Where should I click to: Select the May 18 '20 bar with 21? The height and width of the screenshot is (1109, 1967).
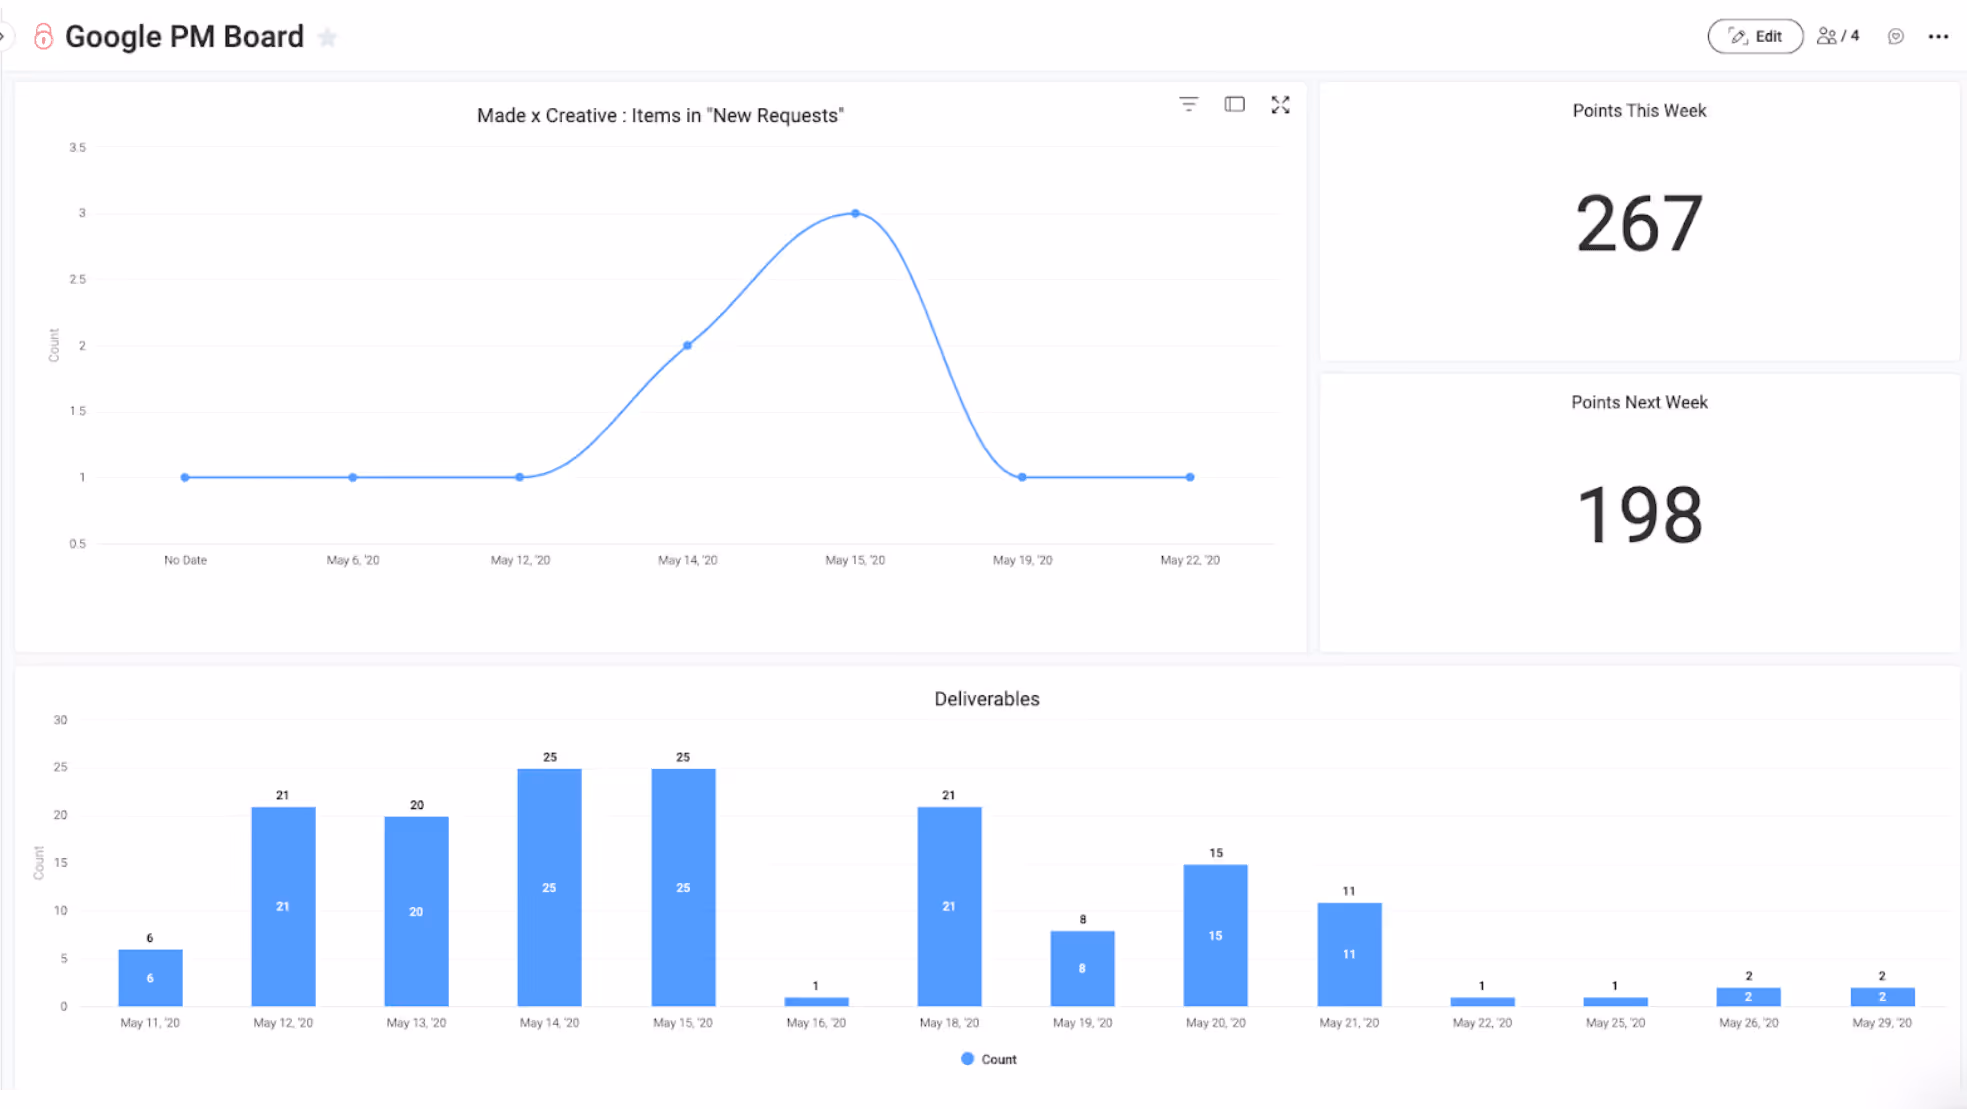click(x=948, y=905)
